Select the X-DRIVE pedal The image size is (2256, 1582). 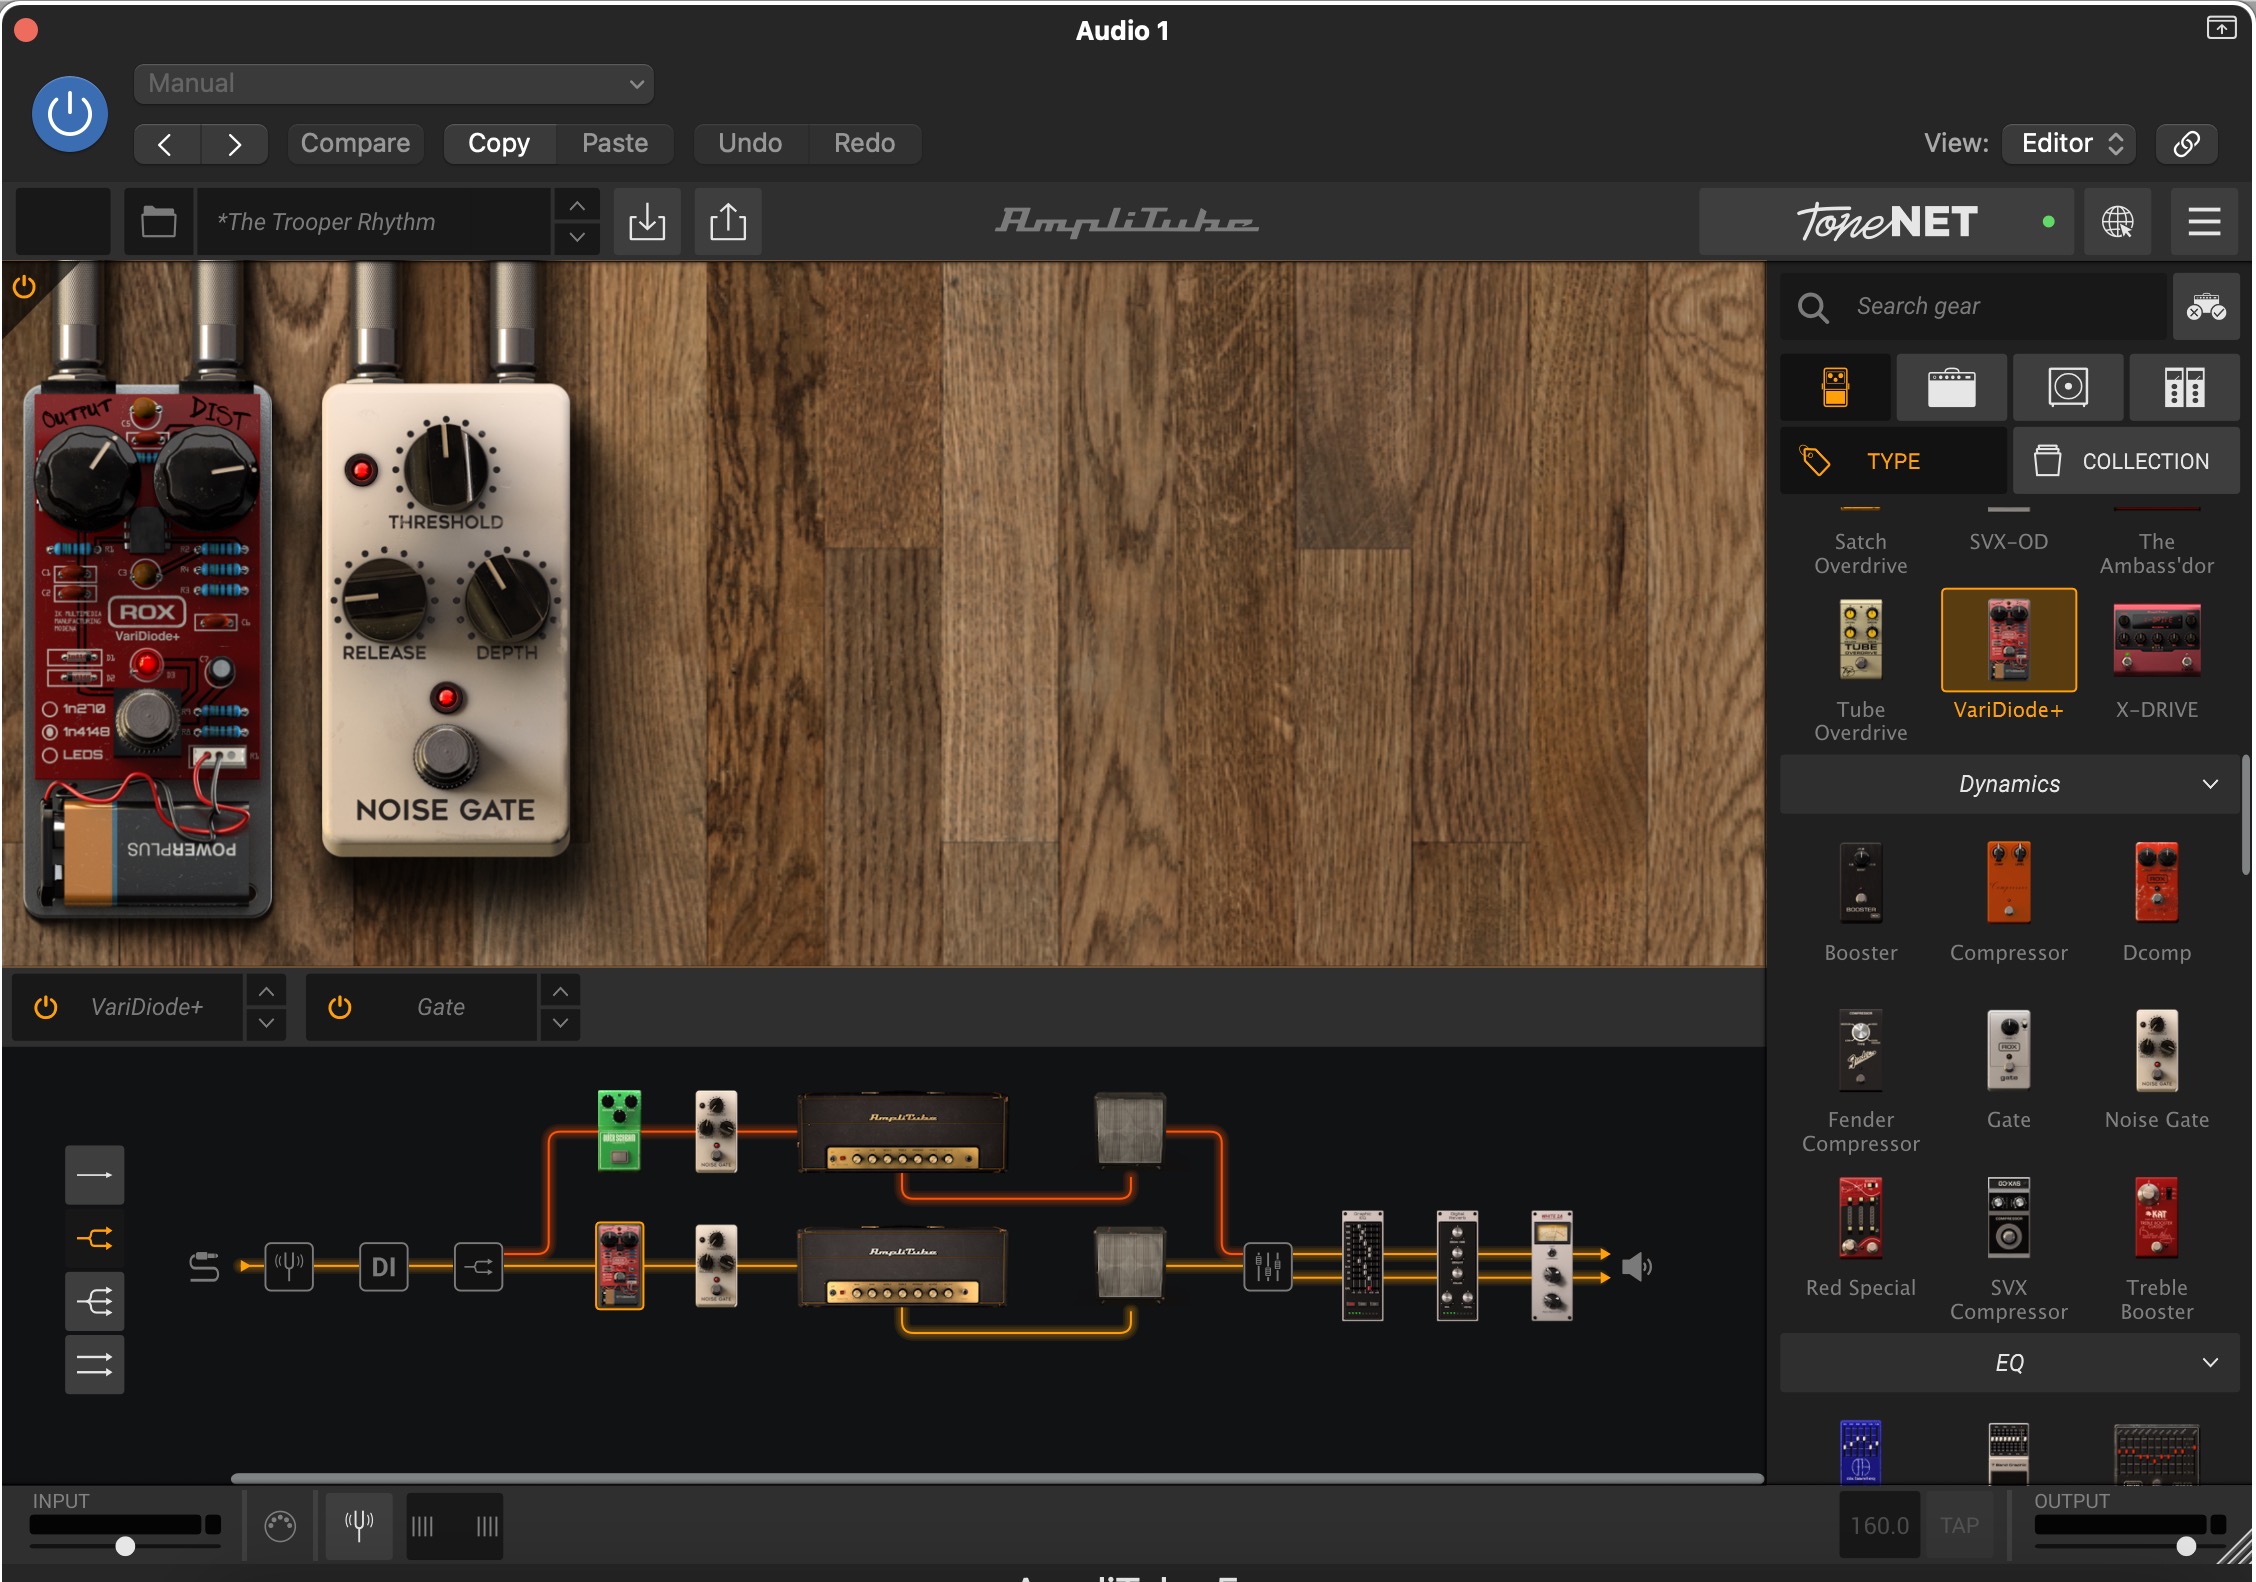2156,640
